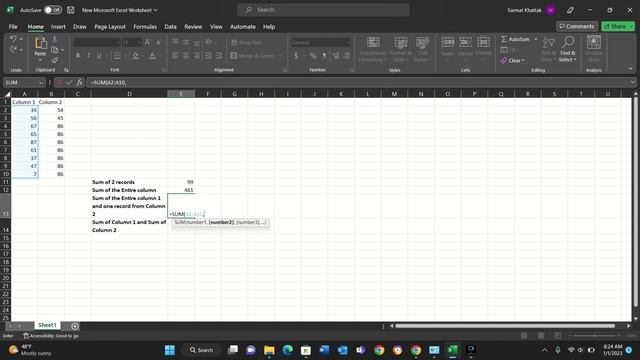Screen dimensions: 640x360
Task: Cancel the formula entry with the X
Action: pos(60,82)
